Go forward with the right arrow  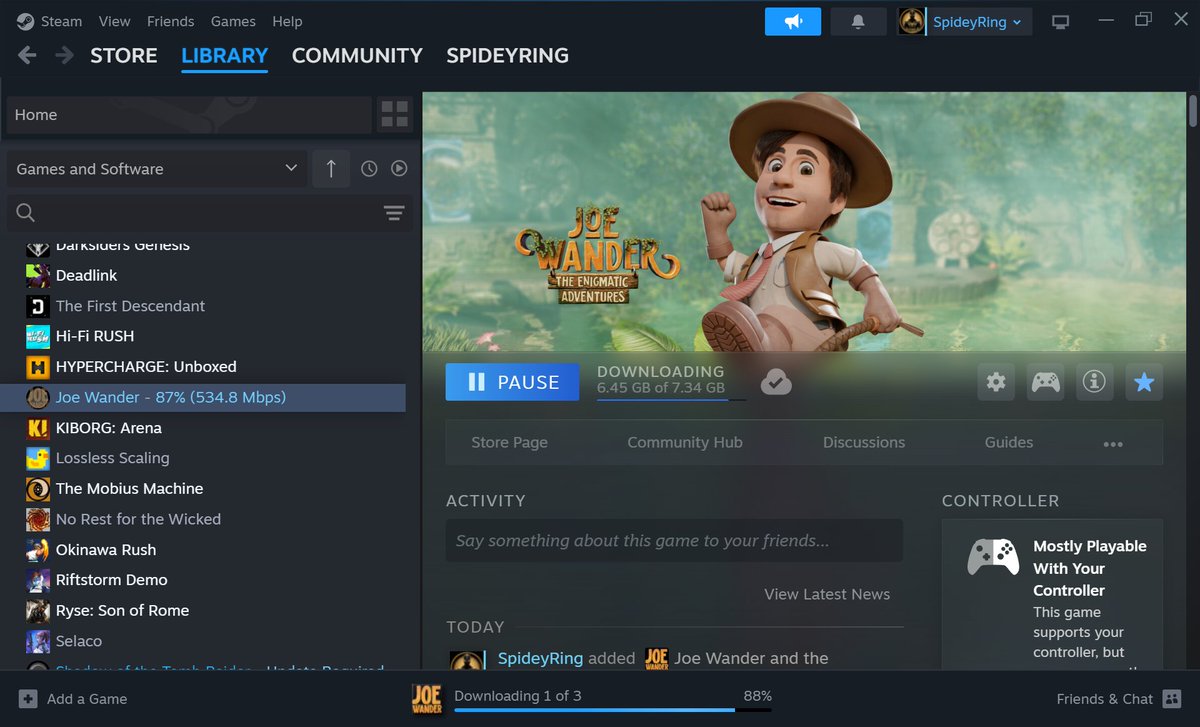click(x=64, y=55)
